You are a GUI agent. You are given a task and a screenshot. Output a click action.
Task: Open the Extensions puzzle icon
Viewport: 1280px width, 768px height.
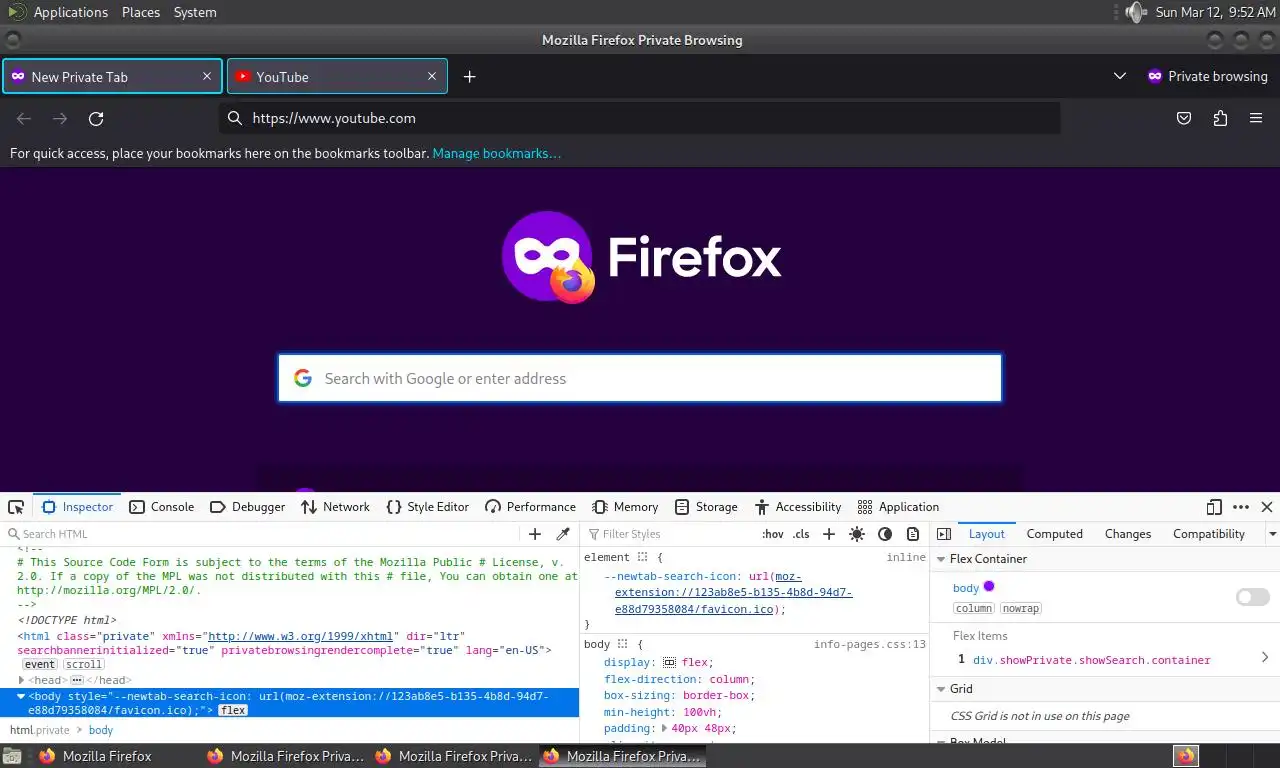point(1220,118)
